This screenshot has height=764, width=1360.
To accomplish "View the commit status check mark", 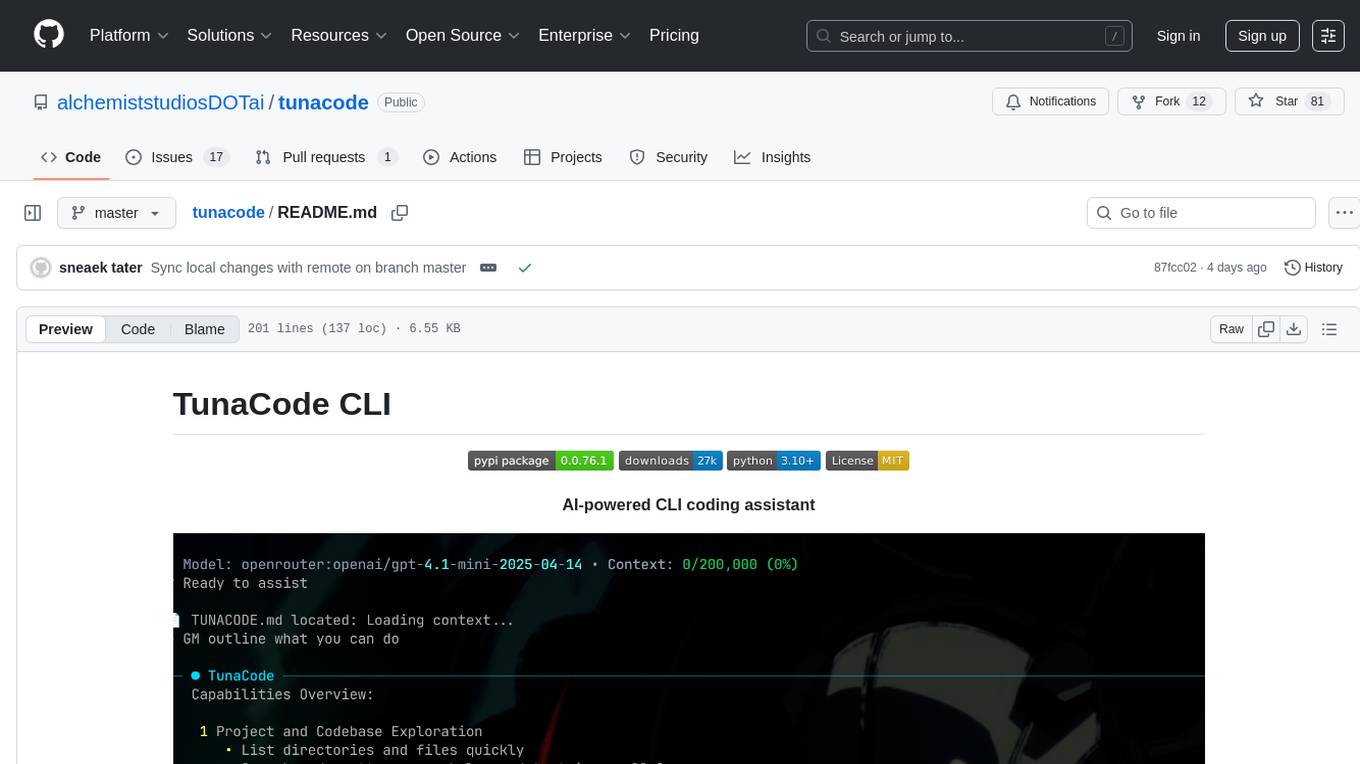I will [524, 268].
